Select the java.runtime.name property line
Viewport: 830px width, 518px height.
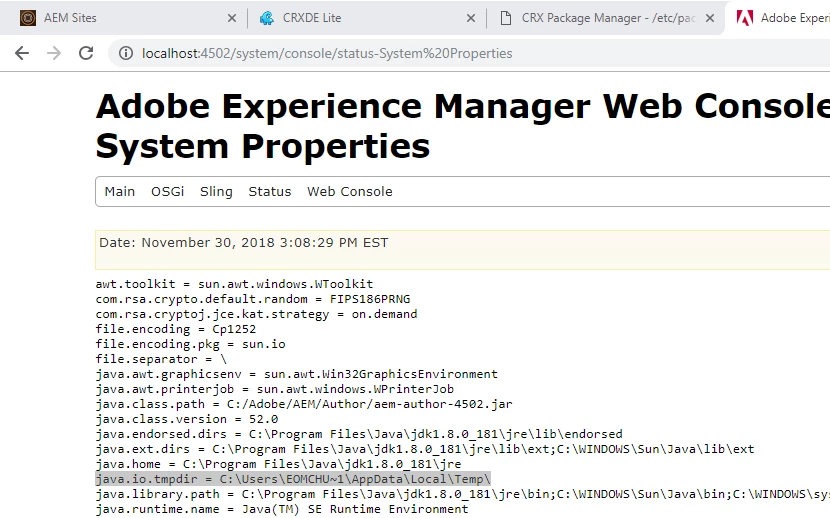(x=282, y=509)
